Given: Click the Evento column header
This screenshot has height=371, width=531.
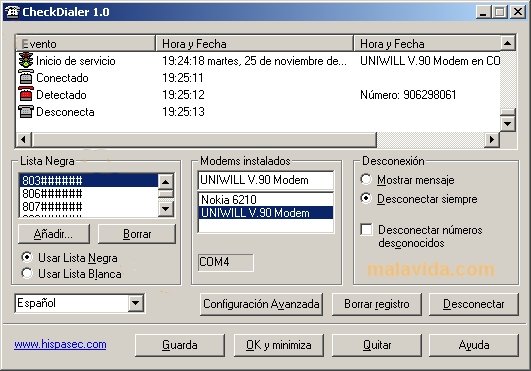Looking at the screenshot, I should tap(85, 44).
